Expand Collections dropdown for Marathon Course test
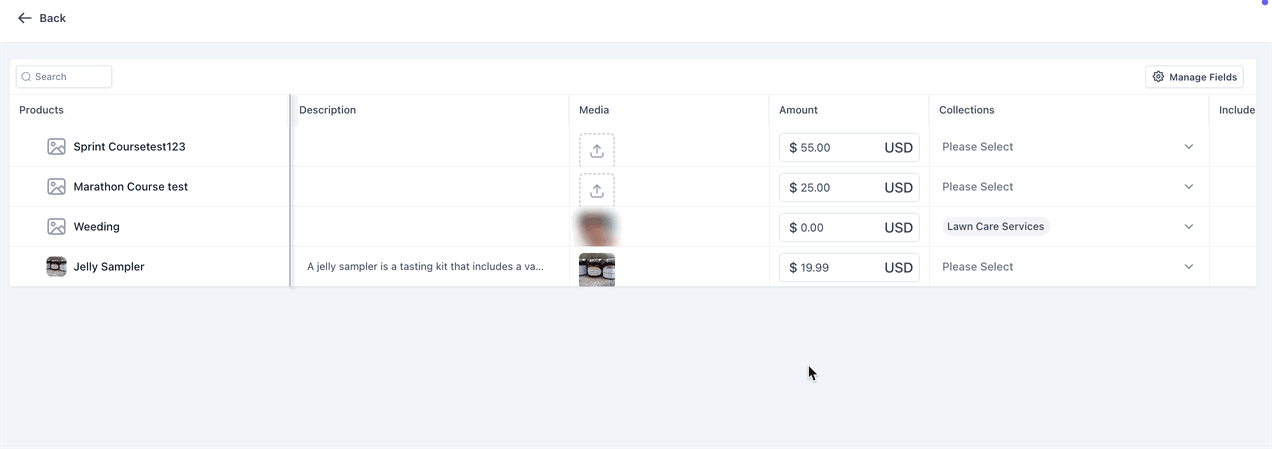This screenshot has height=449, width=1272. point(1068,187)
